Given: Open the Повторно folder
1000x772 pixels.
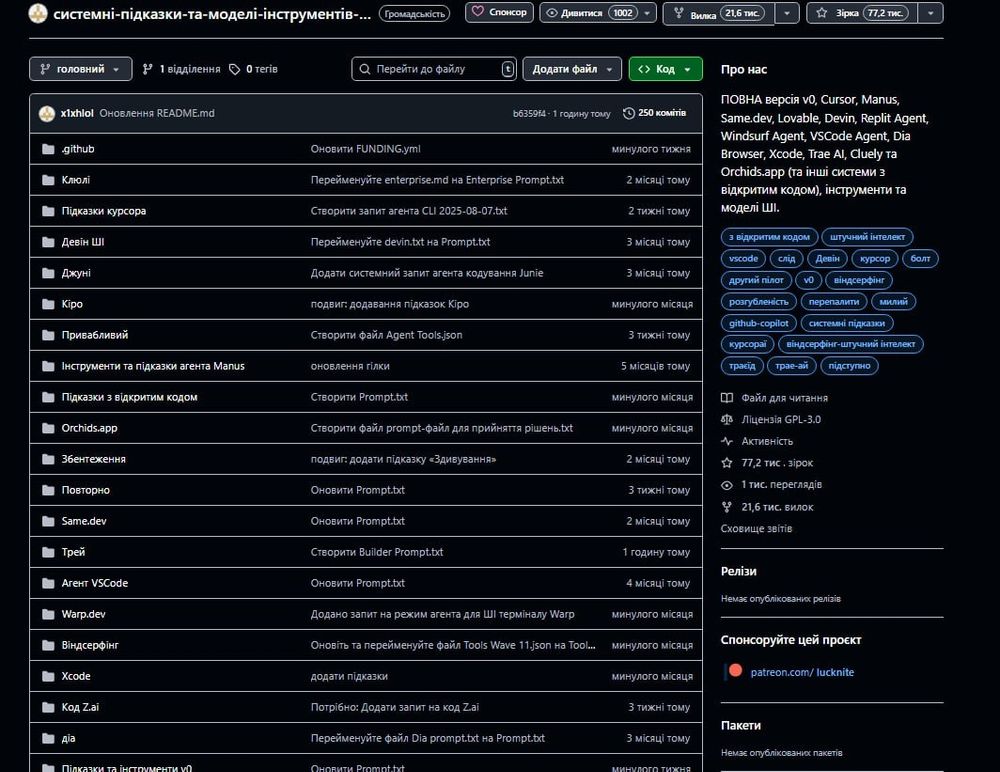Looking at the screenshot, I should (85, 490).
